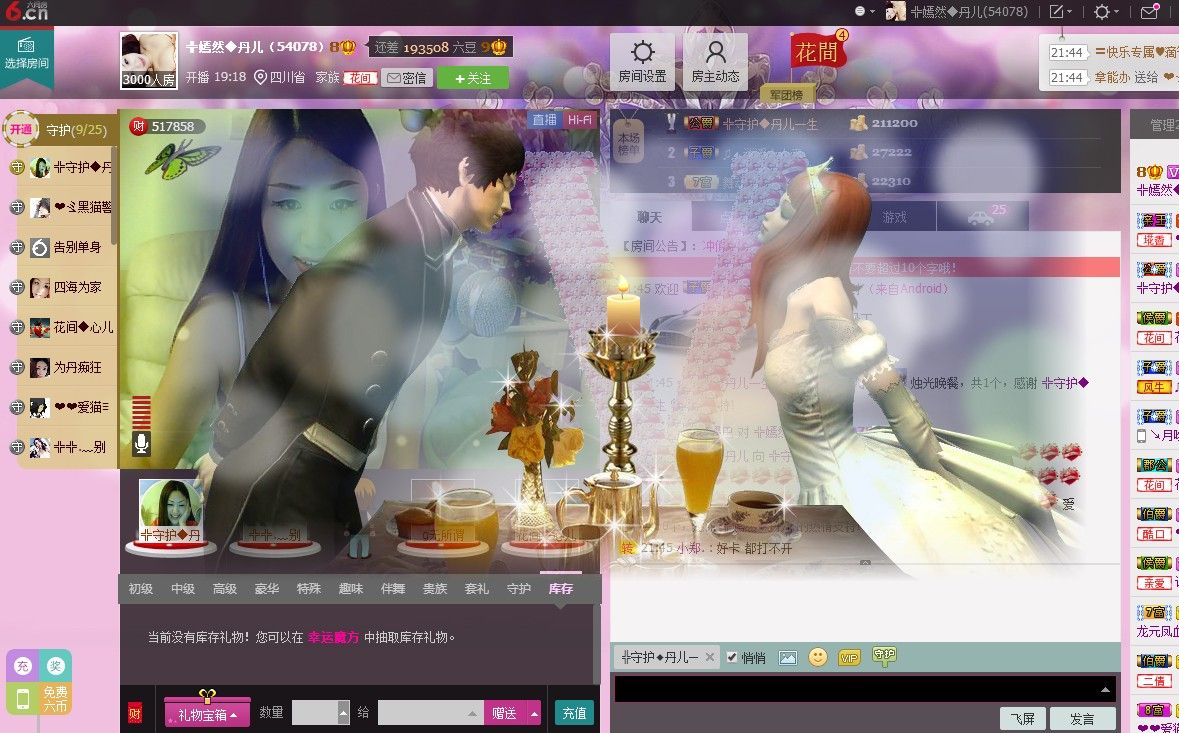This screenshot has width=1179, height=733.
Task: Click the gift panel scrollbar
Action: [x=597, y=643]
